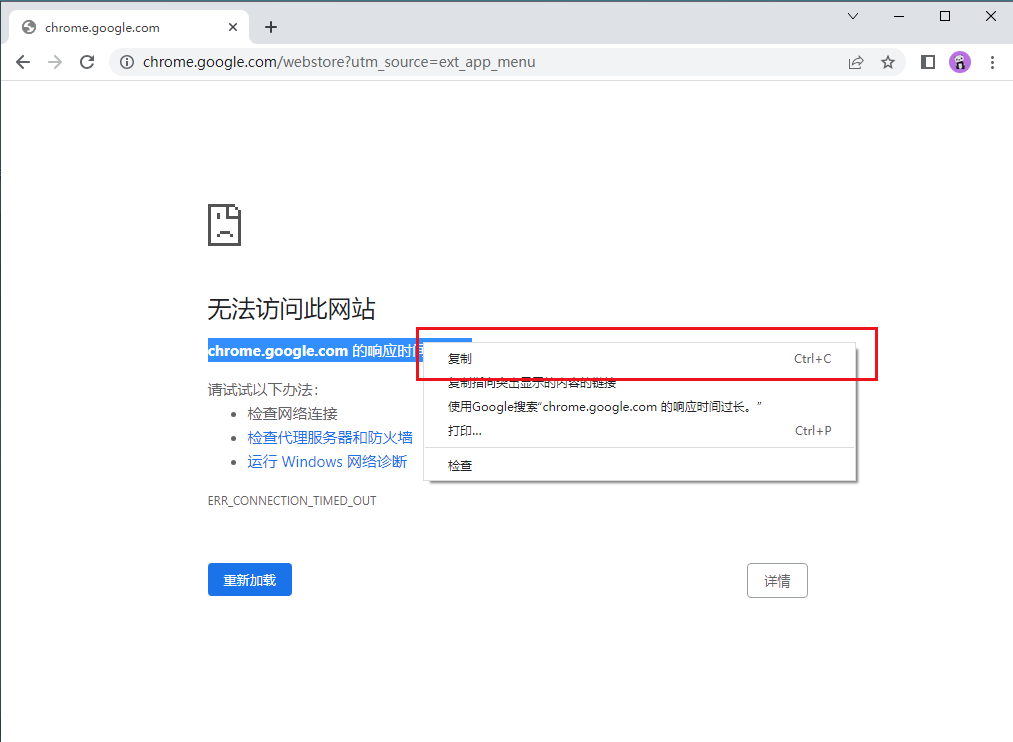The width and height of the screenshot is (1013, 742).
Task: Click the blue 重新加载 button
Action: (250, 580)
